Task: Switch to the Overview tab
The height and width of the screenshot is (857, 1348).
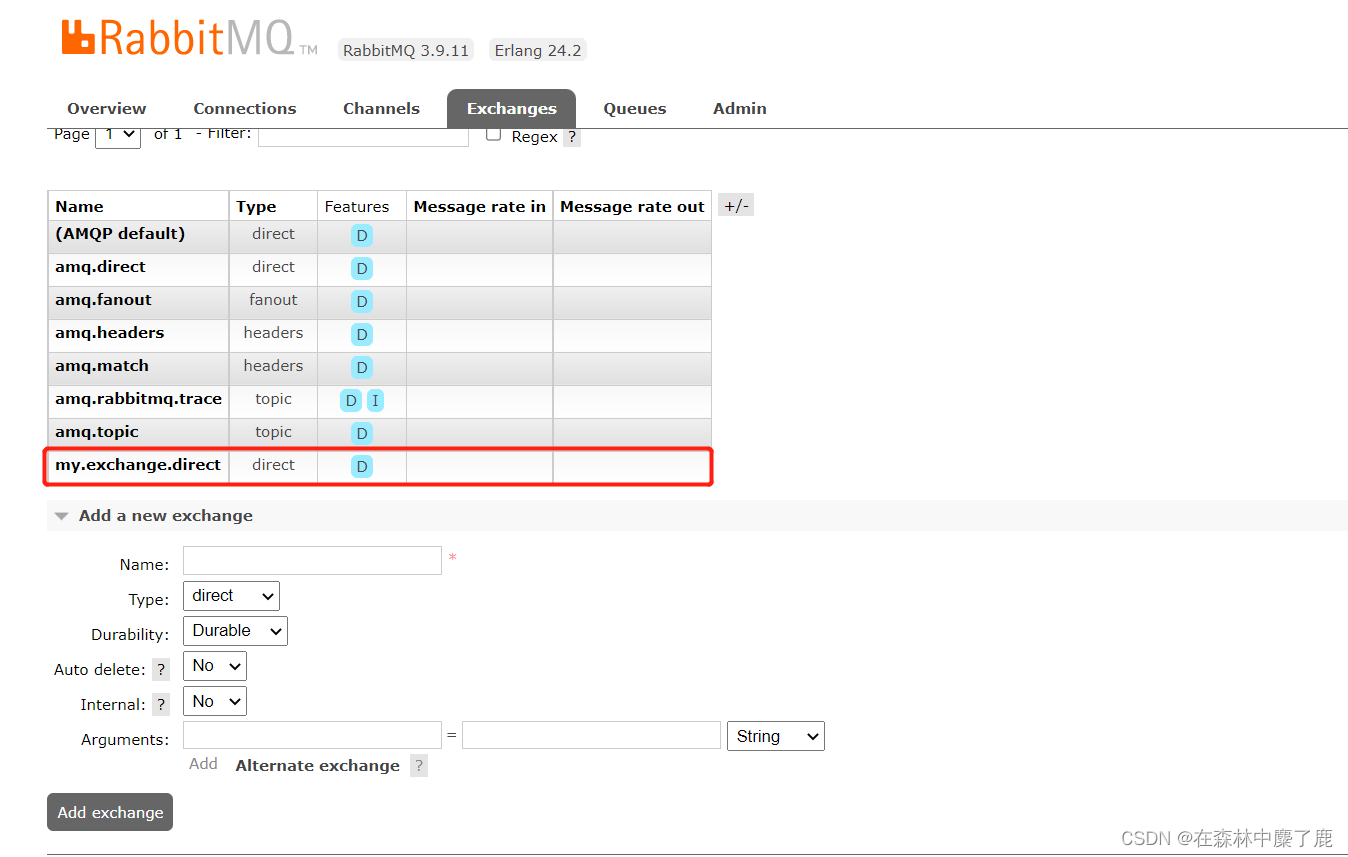Action: [107, 109]
